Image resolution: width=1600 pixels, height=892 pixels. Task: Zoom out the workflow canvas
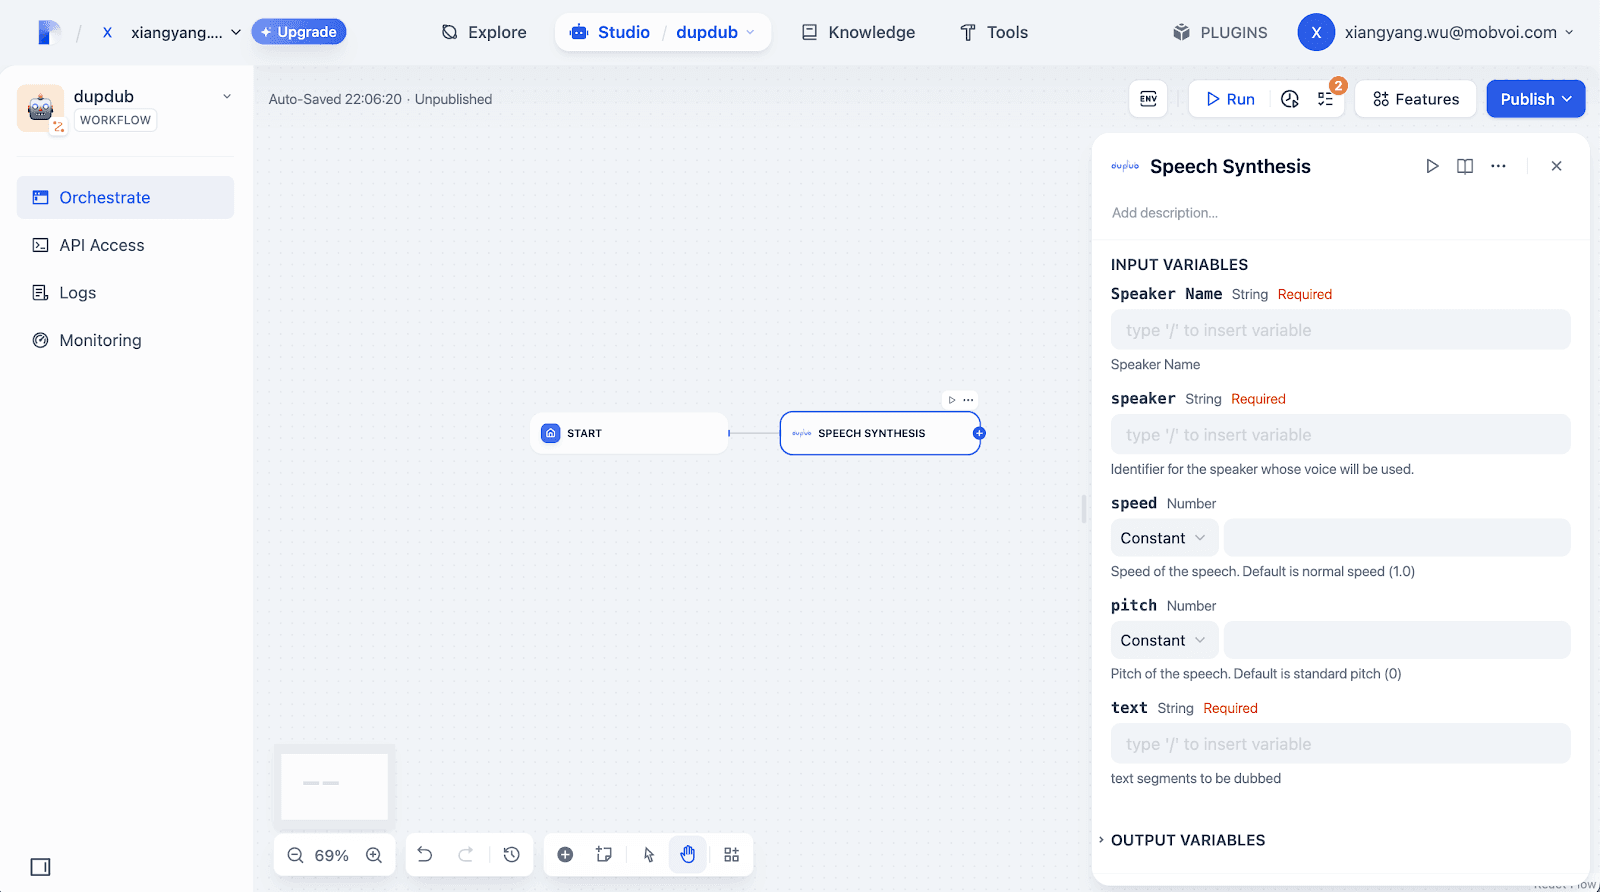click(x=295, y=855)
